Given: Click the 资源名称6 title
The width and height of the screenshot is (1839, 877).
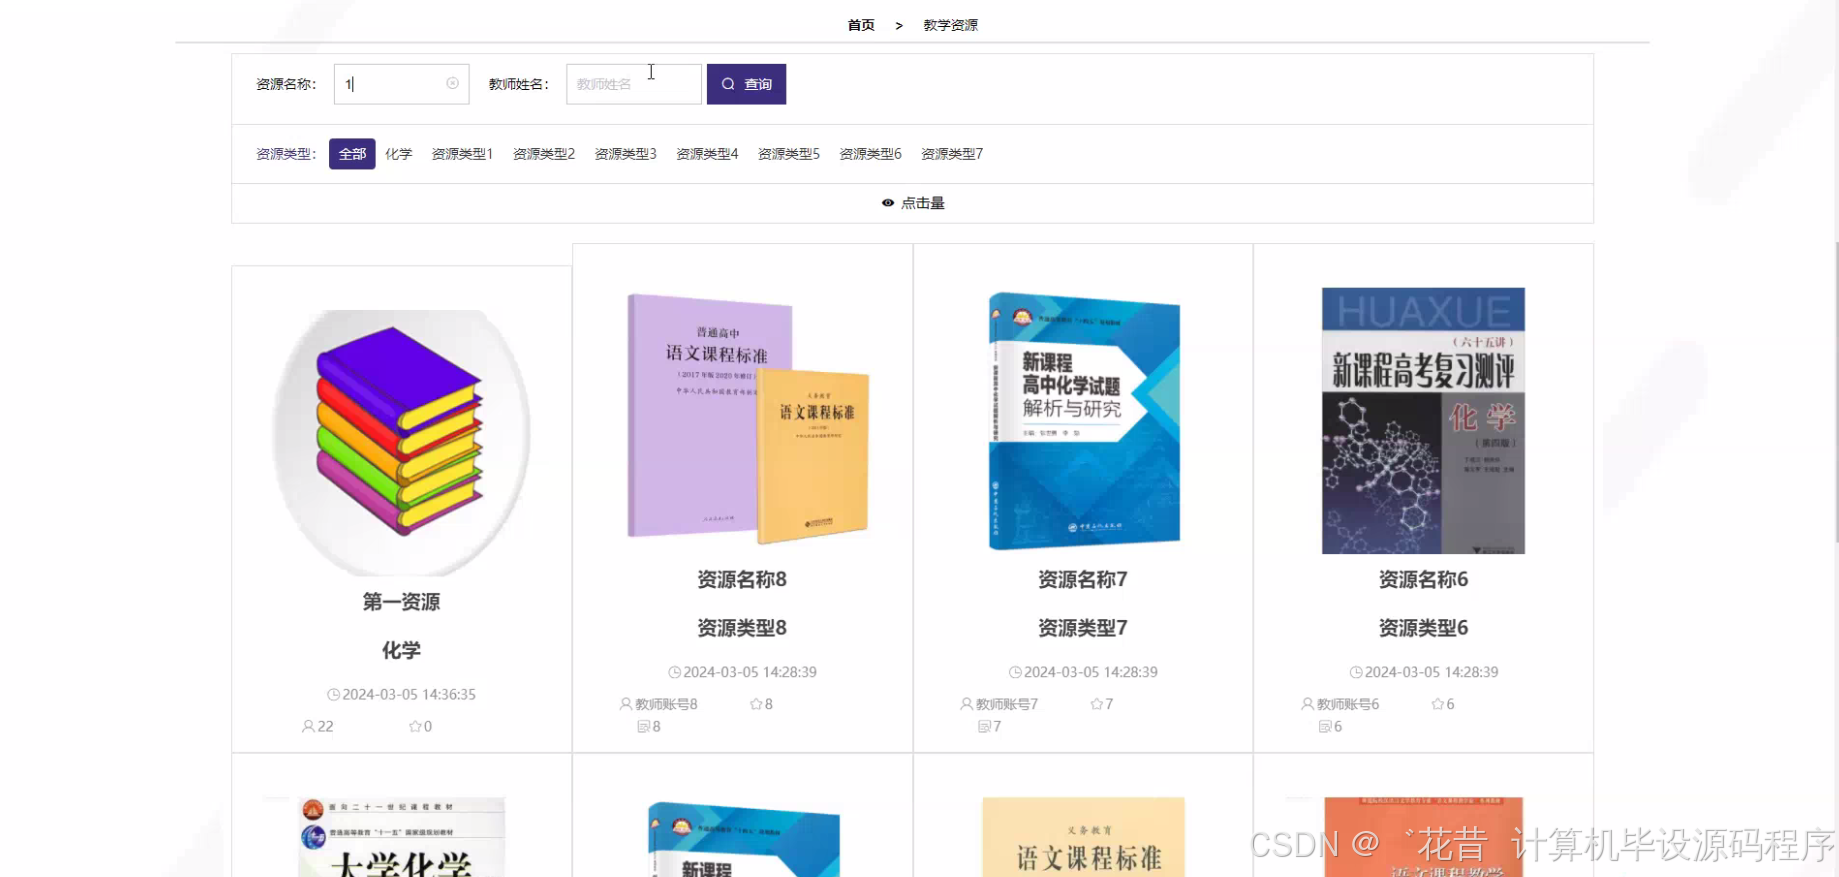Looking at the screenshot, I should tap(1423, 580).
